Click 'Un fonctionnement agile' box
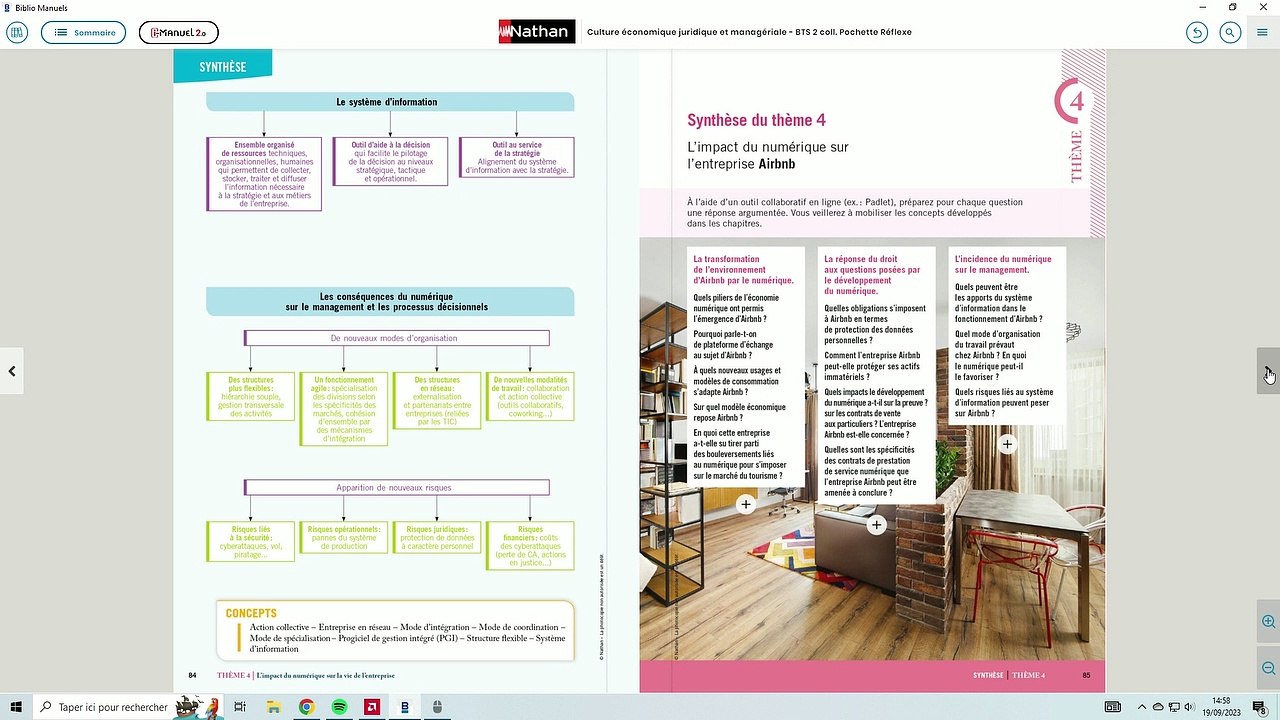The width and height of the screenshot is (1280, 720). [344, 409]
